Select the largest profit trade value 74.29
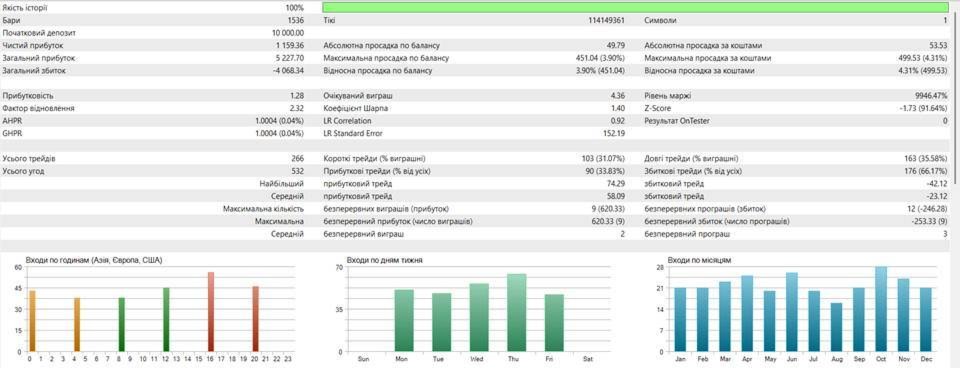Image resolution: width=960 pixels, height=391 pixels. (615, 184)
